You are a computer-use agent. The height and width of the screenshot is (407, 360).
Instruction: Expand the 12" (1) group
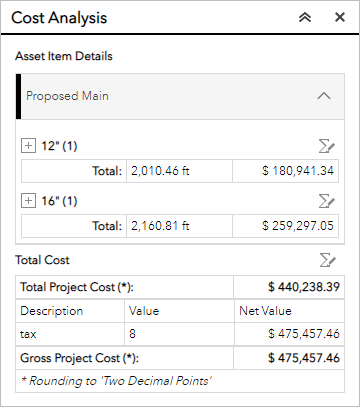click(x=28, y=146)
